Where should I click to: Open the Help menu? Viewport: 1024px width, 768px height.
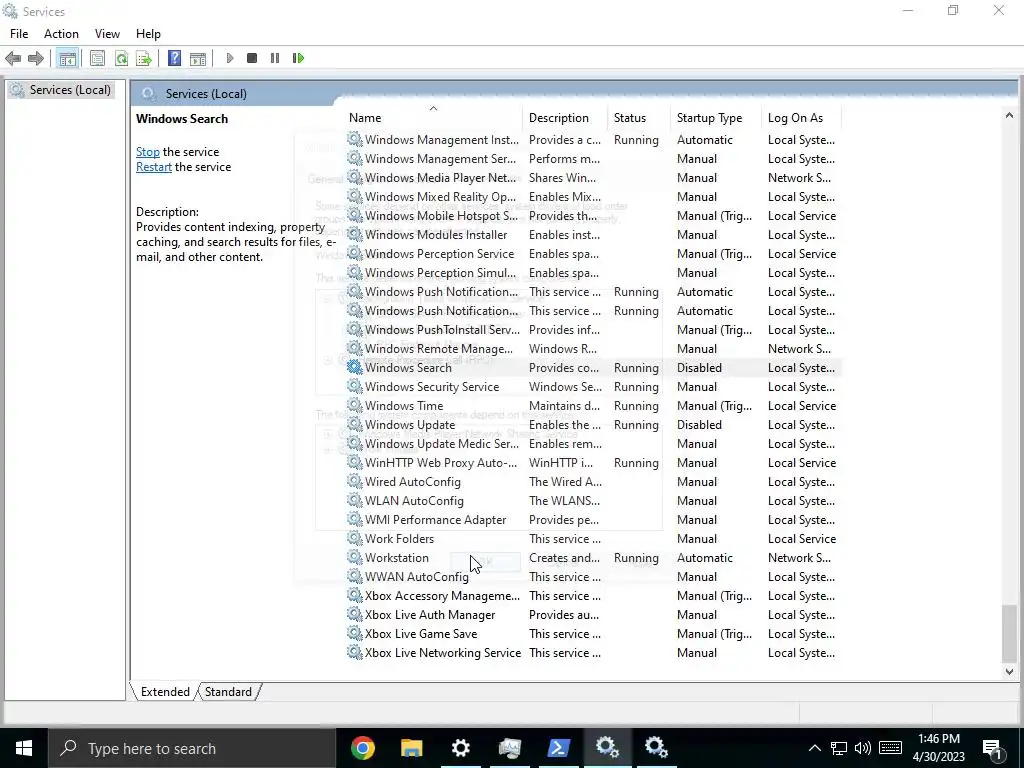tap(148, 34)
